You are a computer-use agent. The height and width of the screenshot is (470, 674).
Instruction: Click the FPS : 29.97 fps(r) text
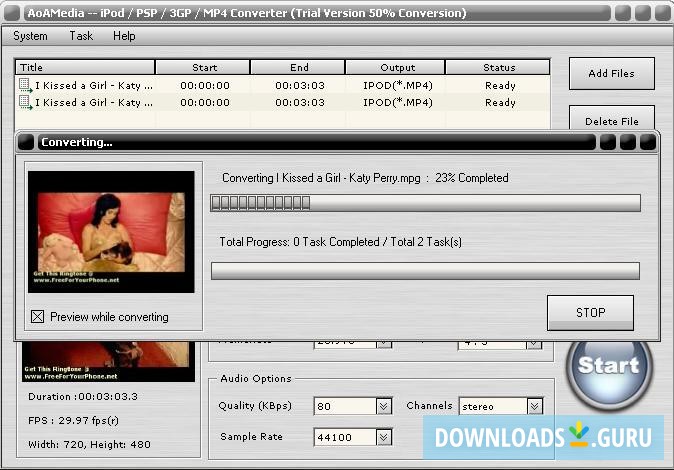73,421
